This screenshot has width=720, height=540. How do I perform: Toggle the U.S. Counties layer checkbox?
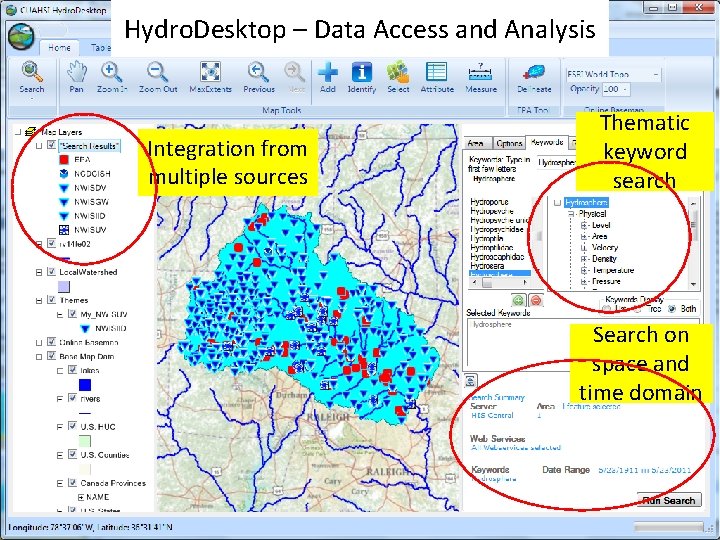coord(72,455)
